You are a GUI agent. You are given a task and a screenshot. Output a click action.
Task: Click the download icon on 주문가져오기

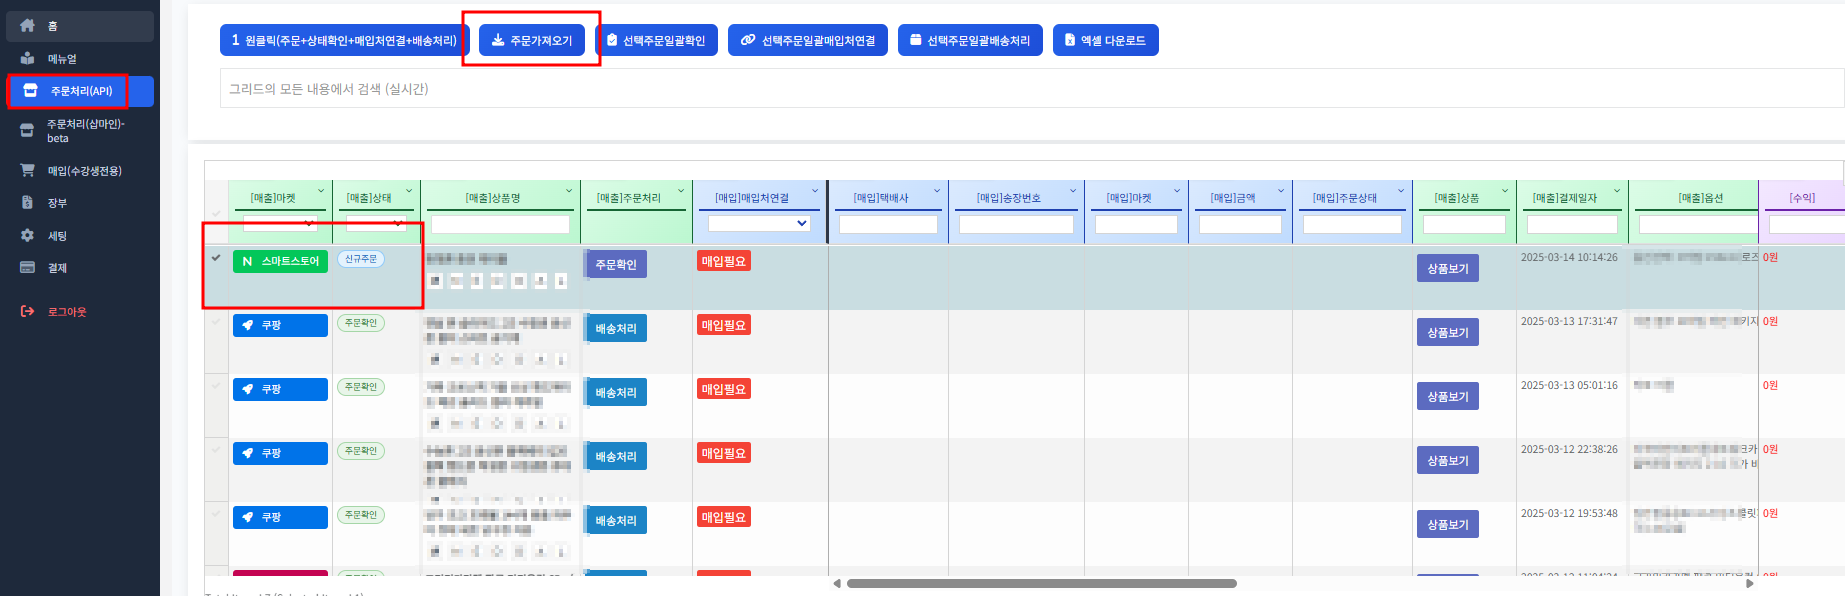click(x=498, y=40)
